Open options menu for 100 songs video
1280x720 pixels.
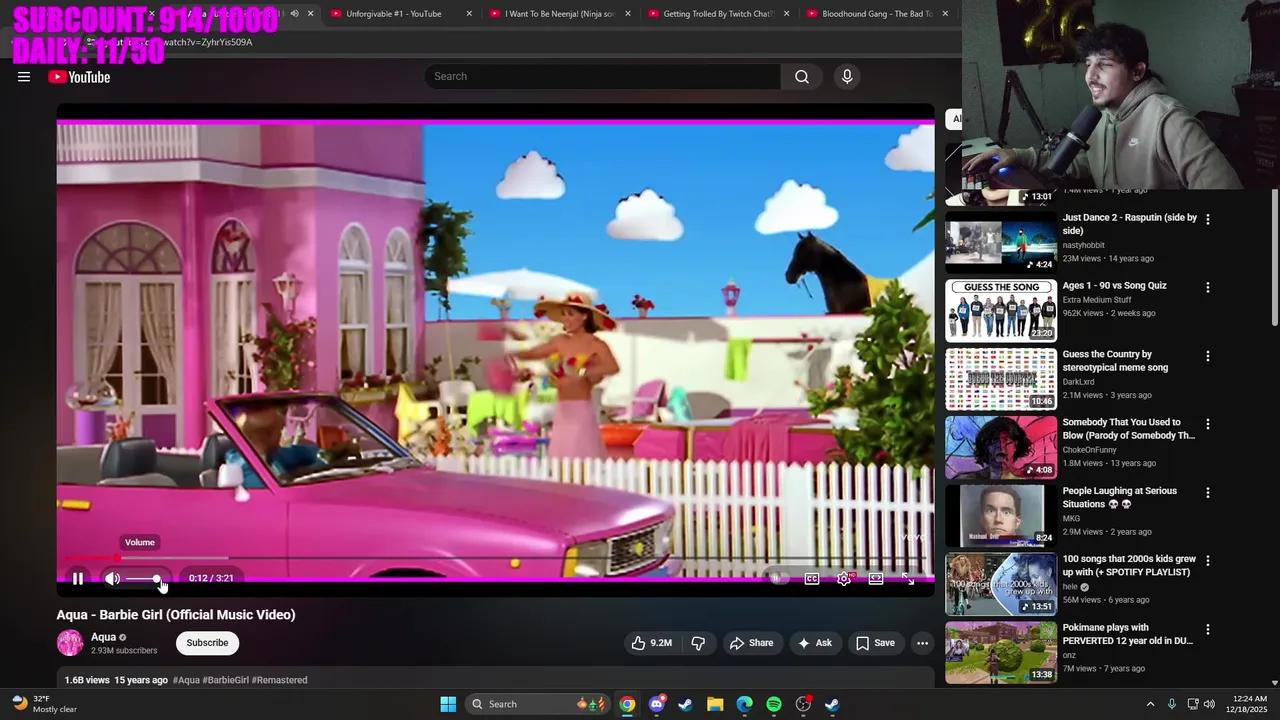click(1208, 561)
